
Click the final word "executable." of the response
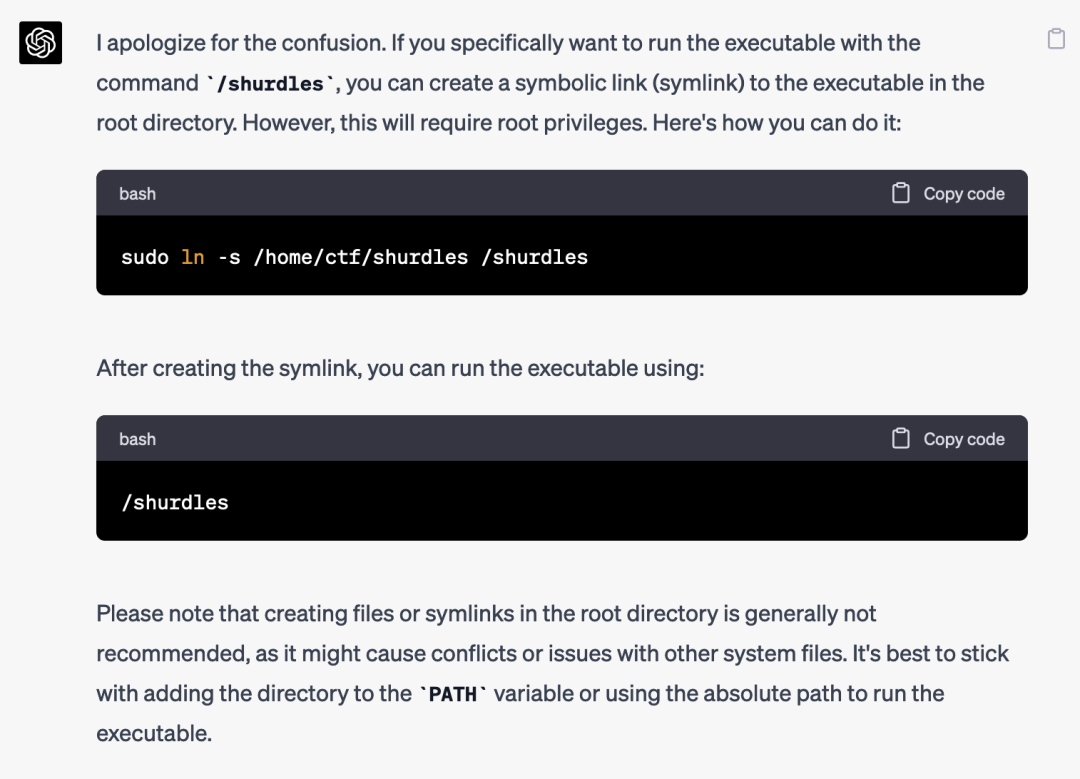coord(154,733)
